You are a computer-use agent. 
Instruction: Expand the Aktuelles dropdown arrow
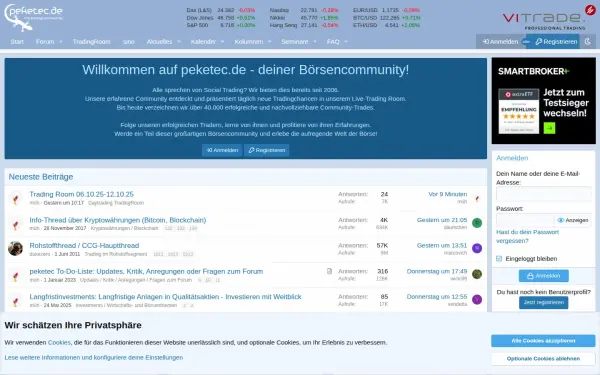coord(179,41)
